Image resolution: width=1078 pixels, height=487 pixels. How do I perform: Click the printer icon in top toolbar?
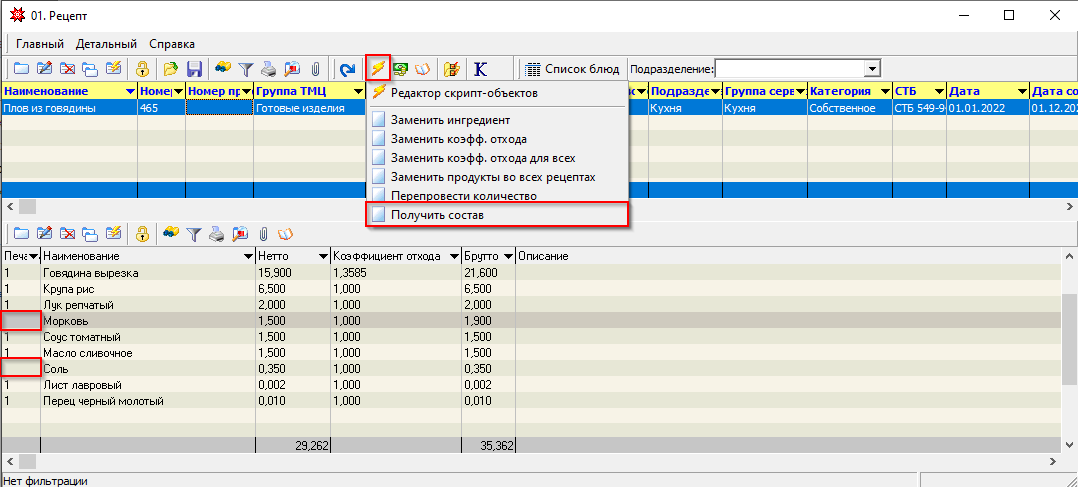click(x=270, y=69)
